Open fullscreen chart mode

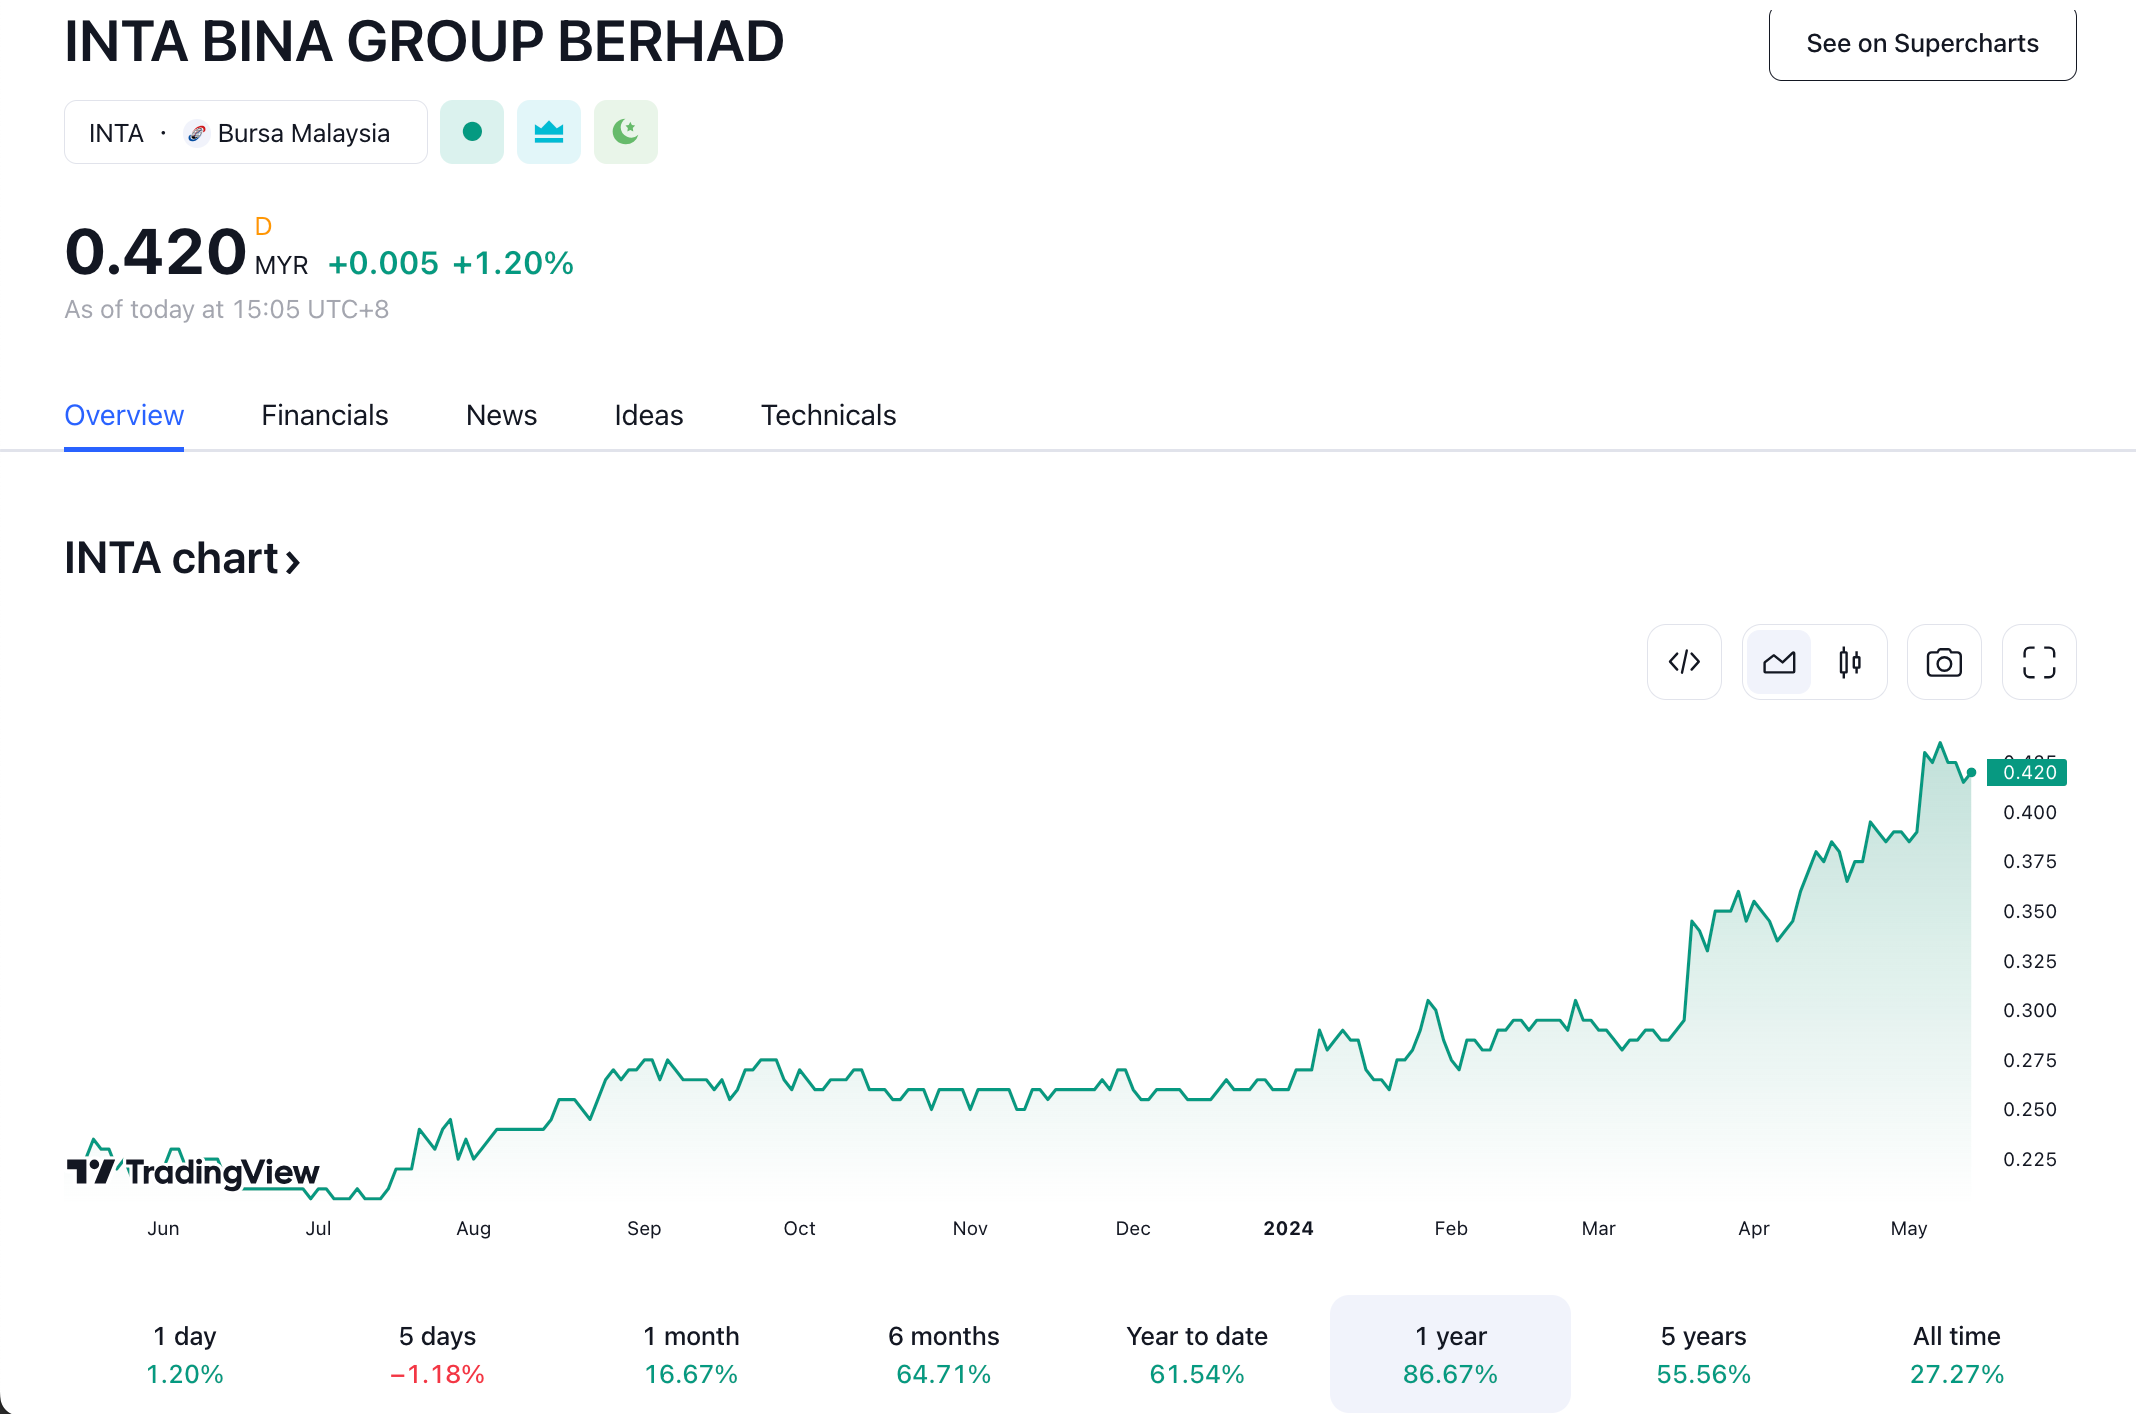(x=2039, y=662)
